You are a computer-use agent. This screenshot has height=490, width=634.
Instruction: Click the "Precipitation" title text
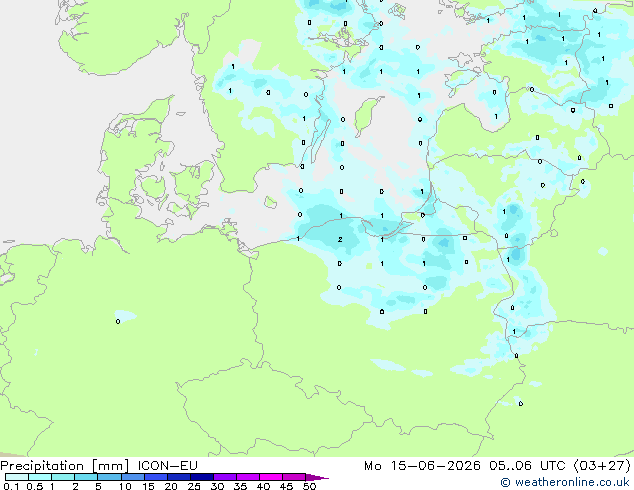(x=42, y=466)
